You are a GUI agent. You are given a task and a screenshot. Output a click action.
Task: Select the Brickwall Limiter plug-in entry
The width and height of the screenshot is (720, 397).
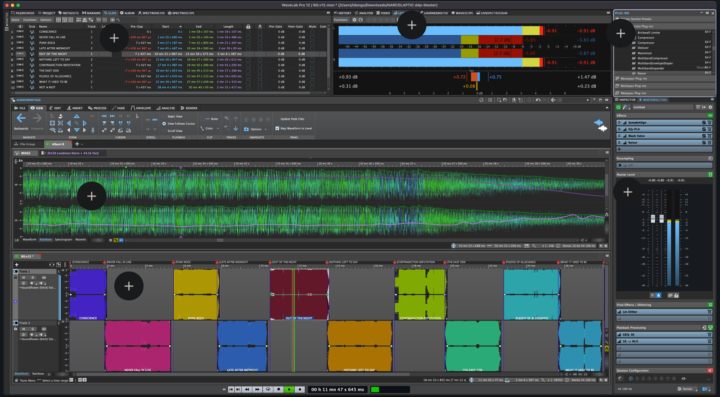pos(649,33)
